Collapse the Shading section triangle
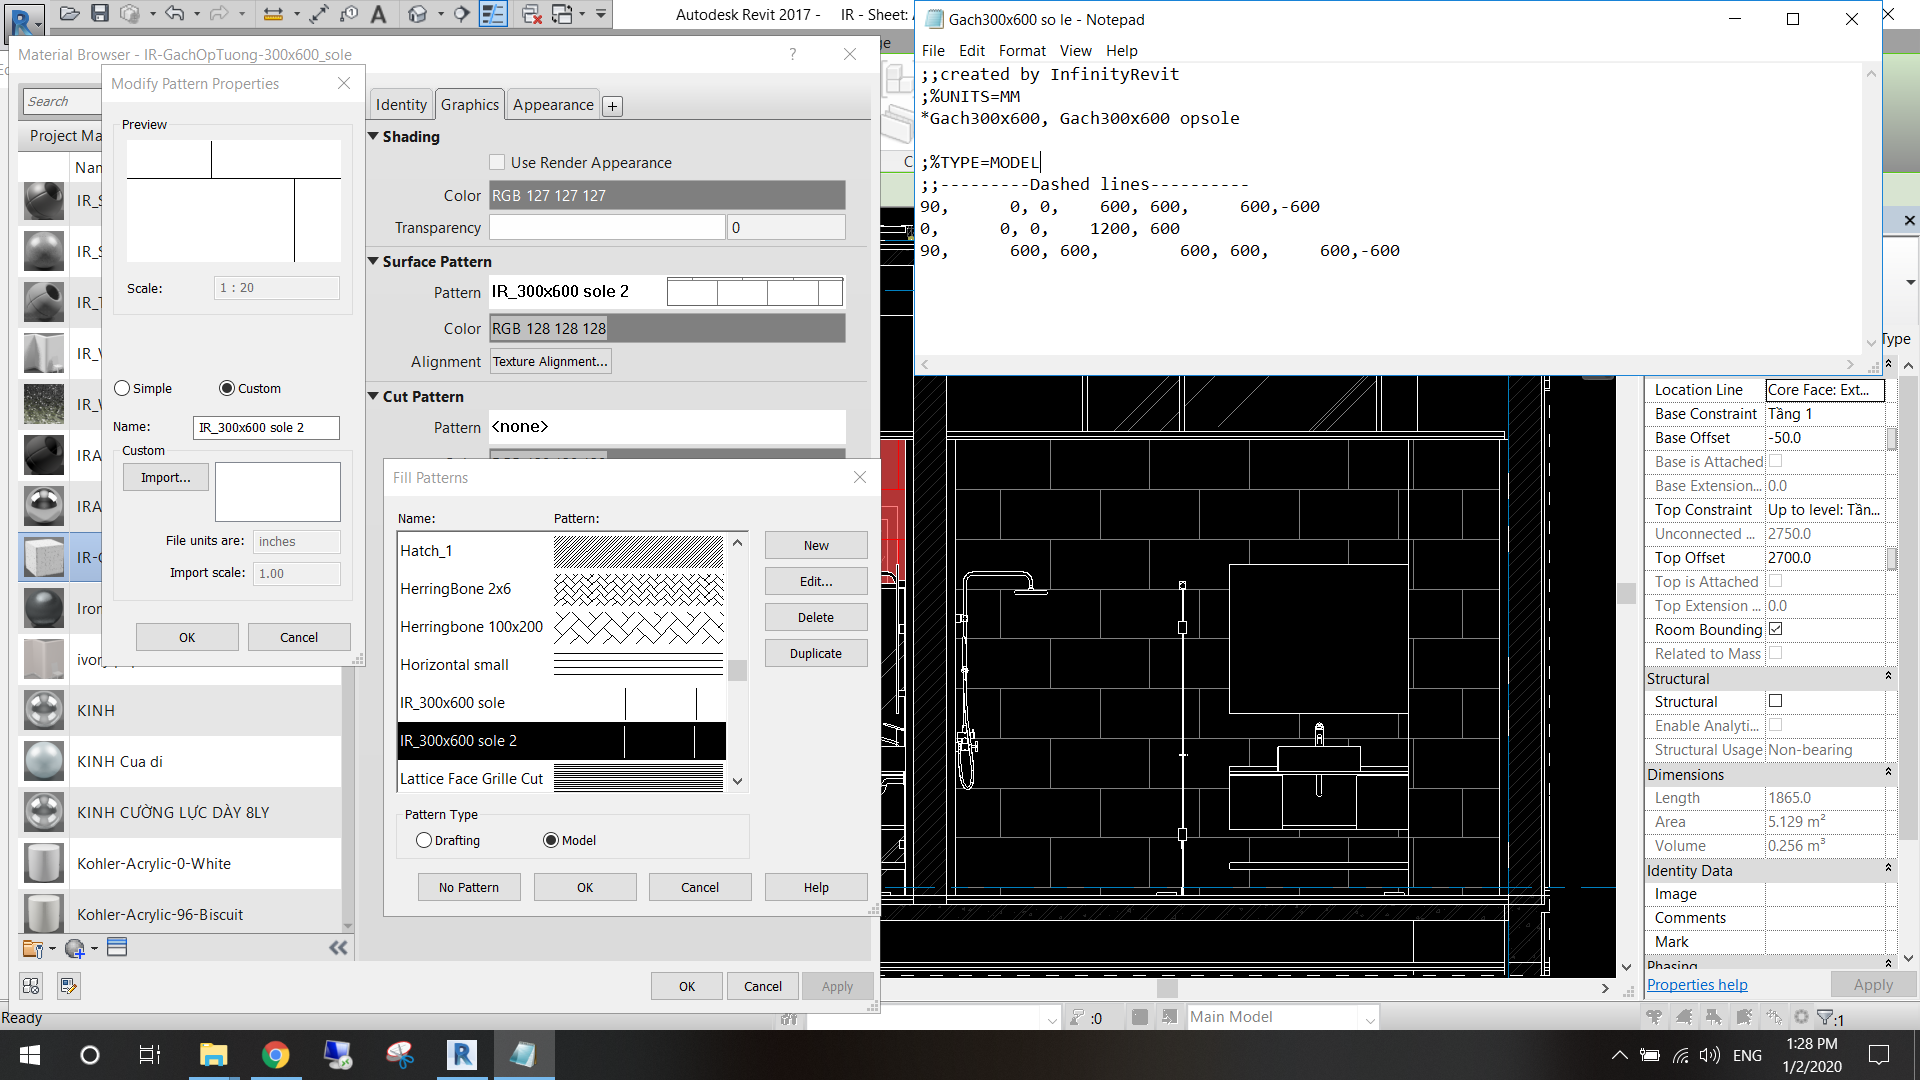 pyautogui.click(x=373, y=136)
